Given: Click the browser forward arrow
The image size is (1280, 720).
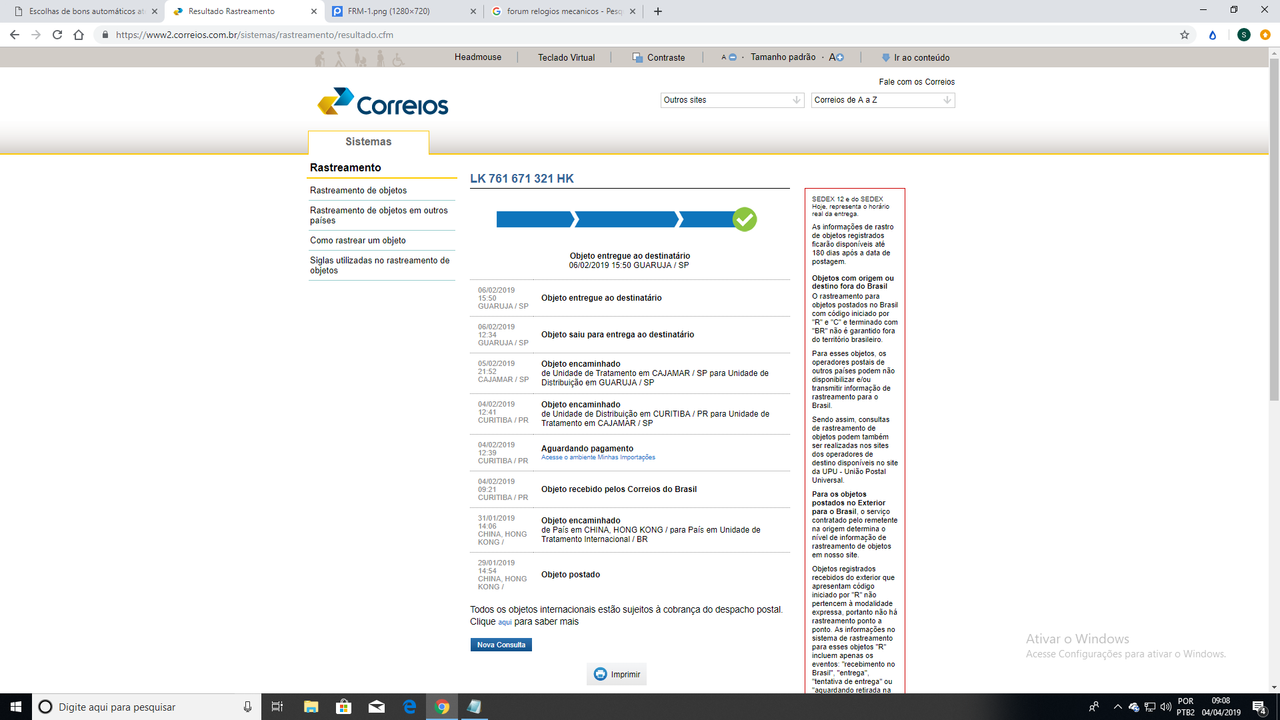Looking at the screenshot, I should click(x=36, y=34).
